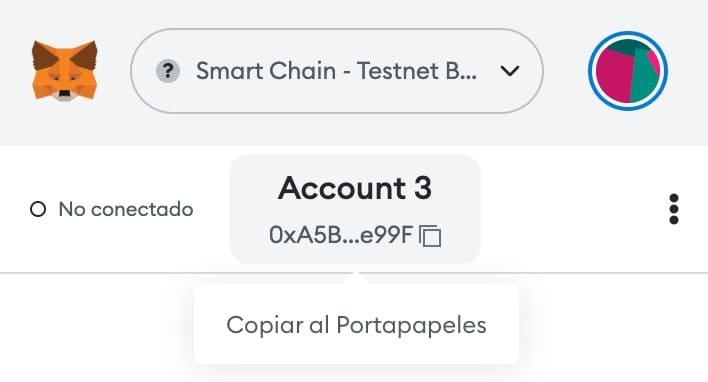Click the middle dot of options menu

[674, 209]
